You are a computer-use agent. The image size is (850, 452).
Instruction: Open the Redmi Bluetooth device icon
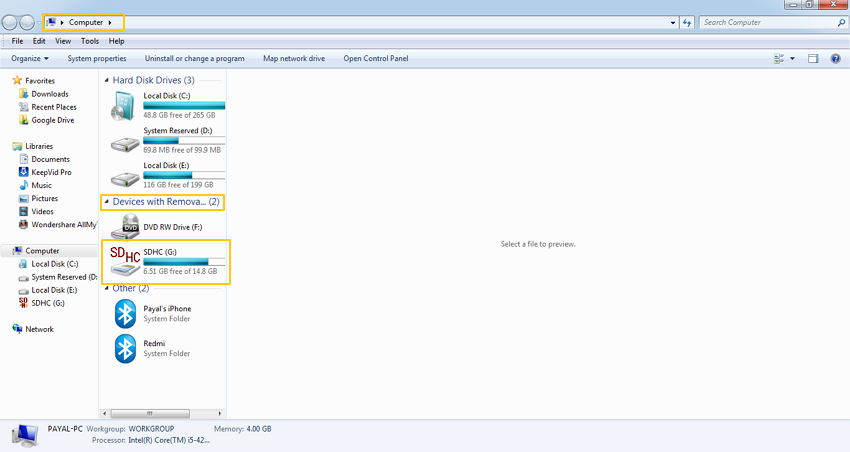125,348
